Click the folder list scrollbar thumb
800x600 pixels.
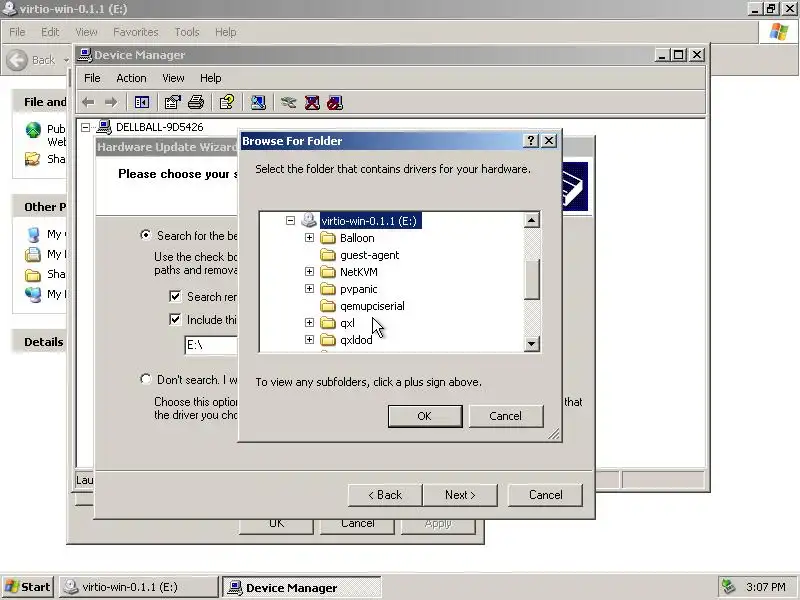532,280
